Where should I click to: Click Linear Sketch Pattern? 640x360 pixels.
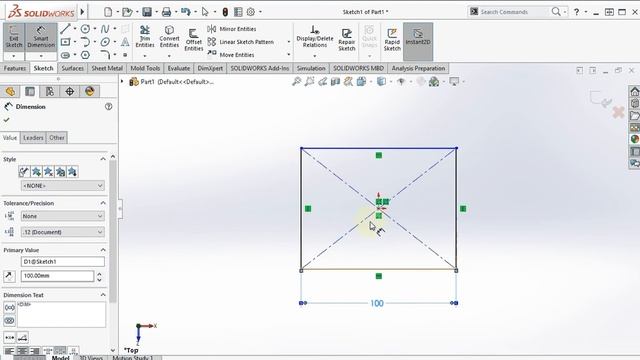point(240,42)
